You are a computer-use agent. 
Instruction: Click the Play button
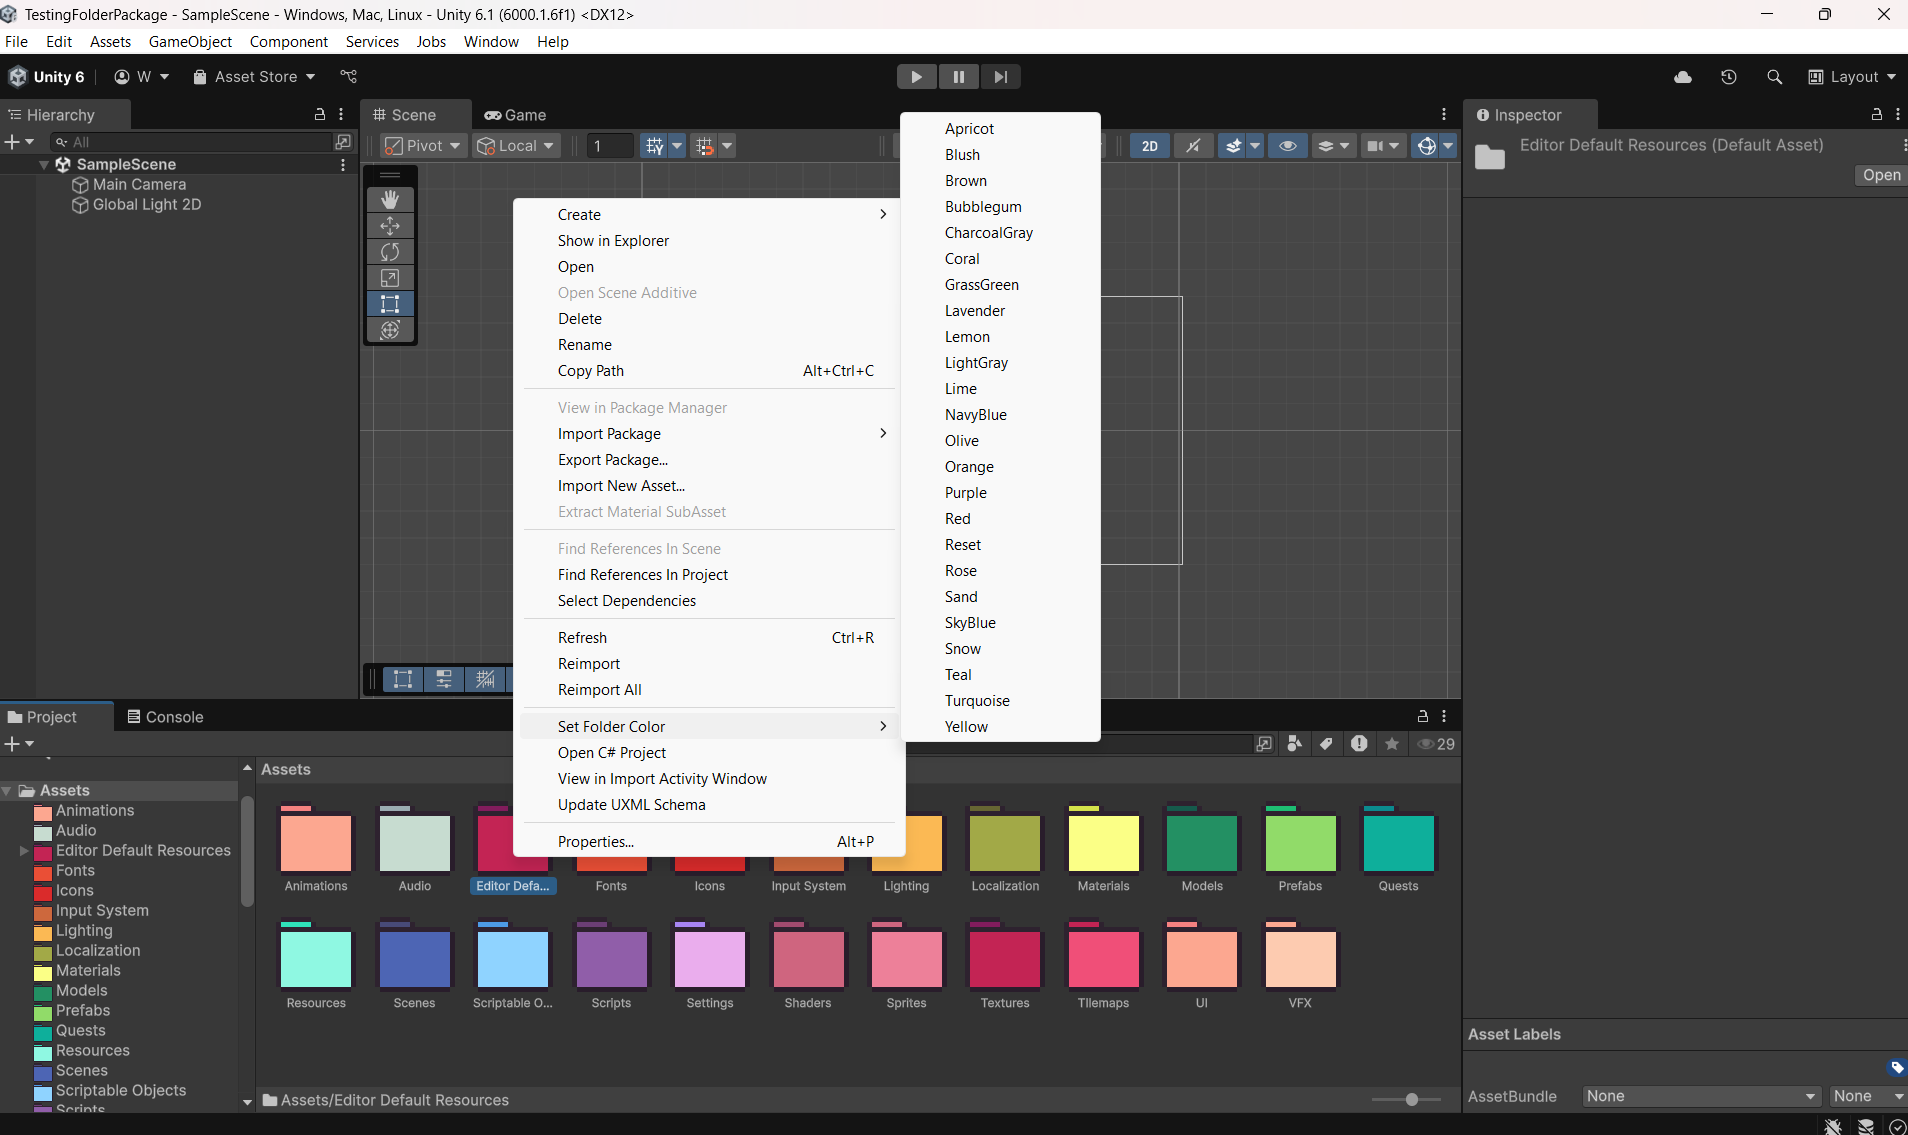pyautogui.click(x=916, y=77)
